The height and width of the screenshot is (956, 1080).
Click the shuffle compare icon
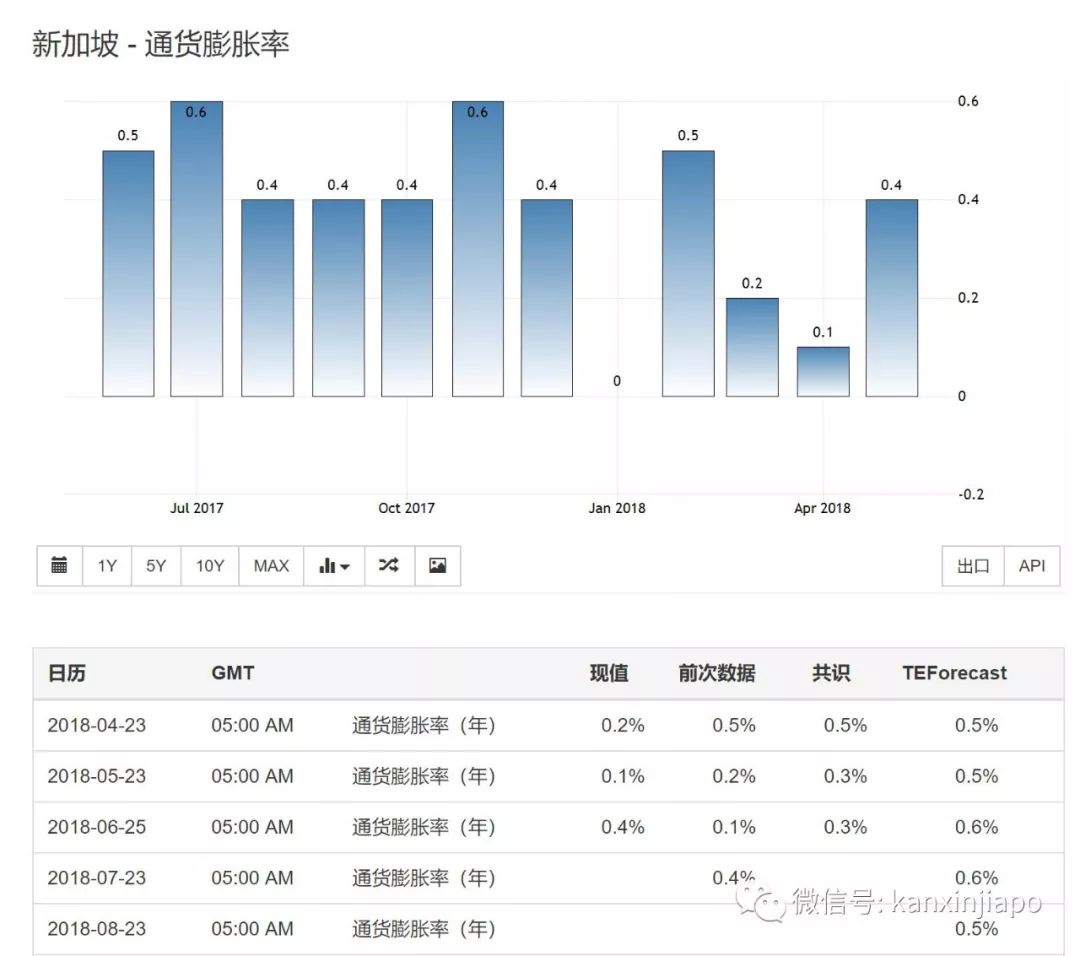pyautogui.click(x=389, y=566)
